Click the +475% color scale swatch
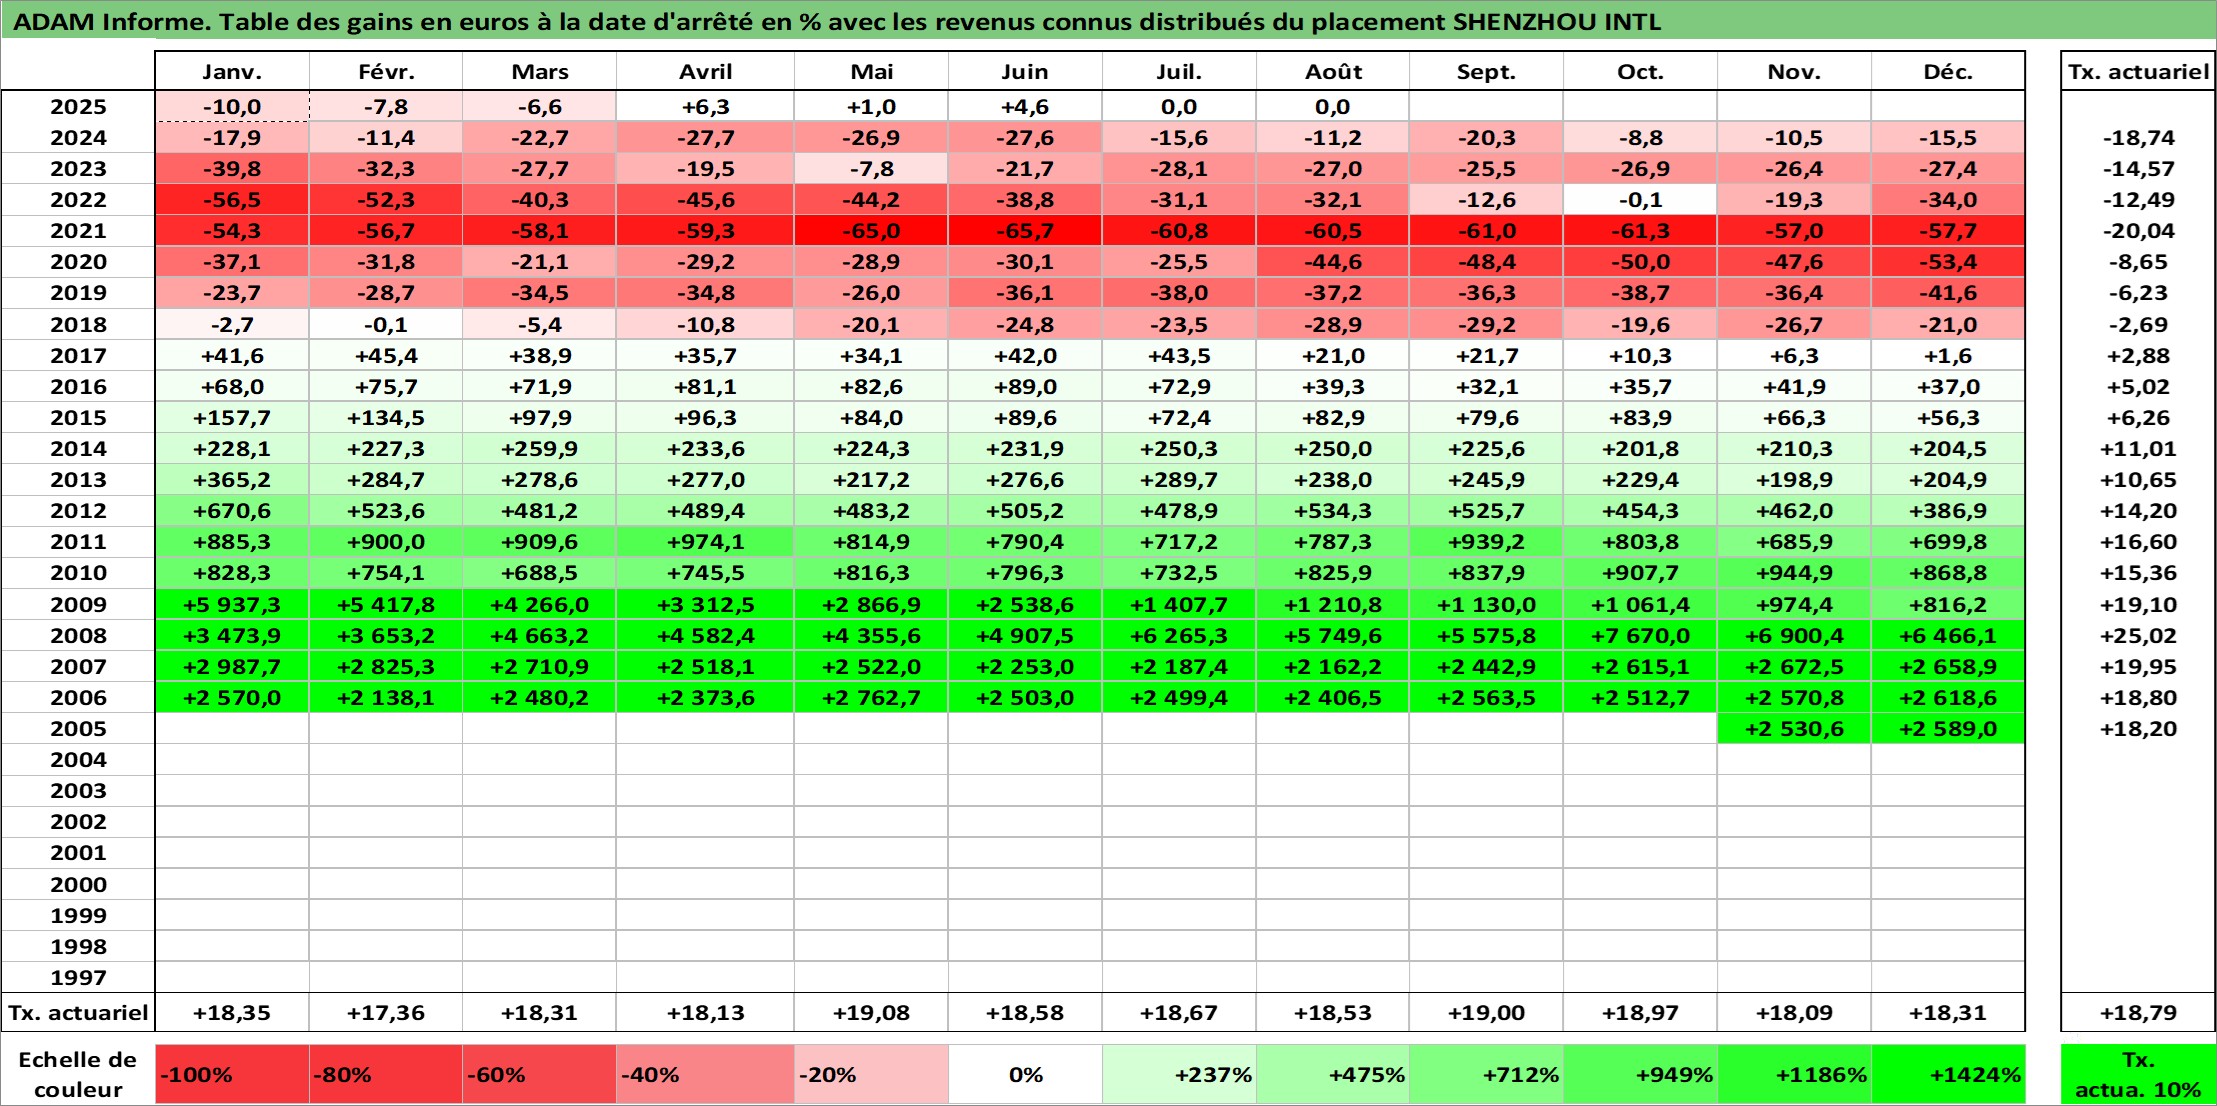Image resolution: width=2217 pixels, height=1106 pixels. click(x=1333, y=1075)
